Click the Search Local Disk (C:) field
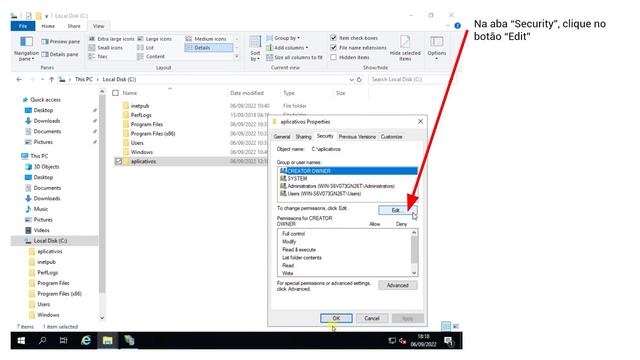This screenshot has width=640, height=360. click(409, 80)
